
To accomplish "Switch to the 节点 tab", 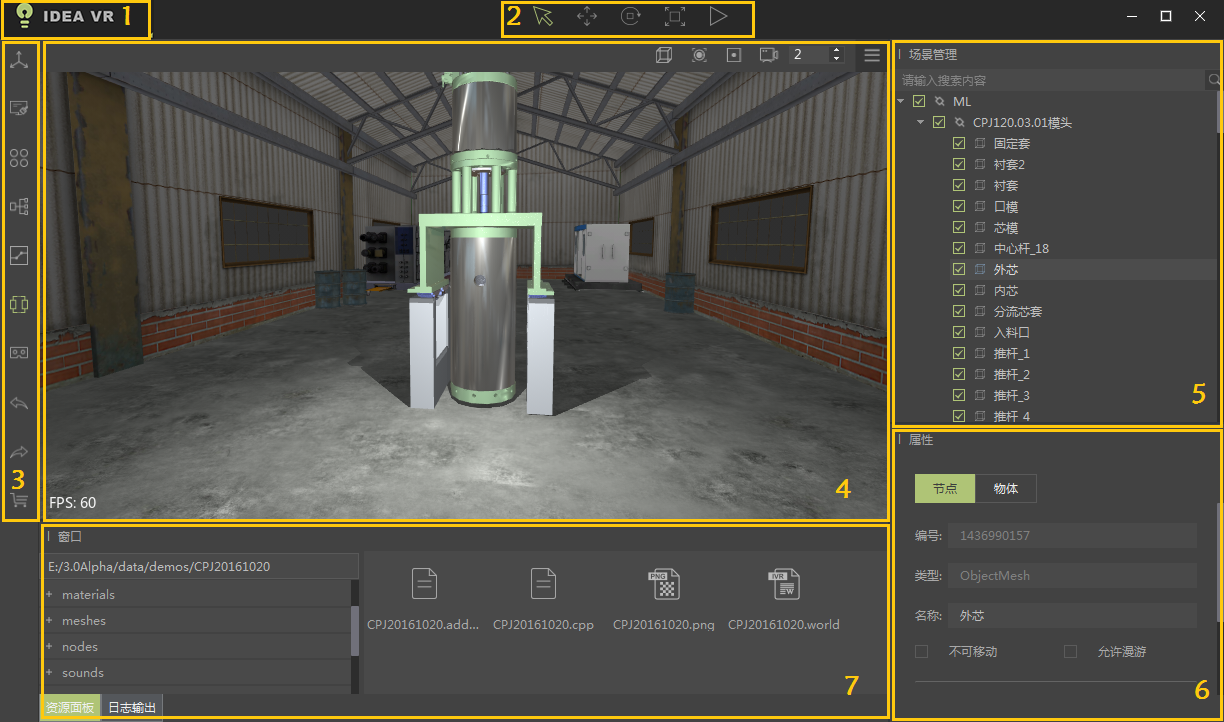I will coord(945,489).
